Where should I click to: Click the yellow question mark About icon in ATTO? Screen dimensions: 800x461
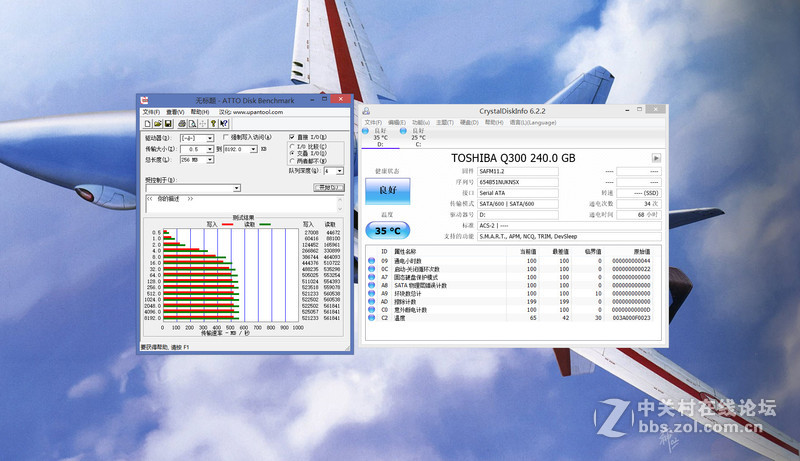coord(213,123)
